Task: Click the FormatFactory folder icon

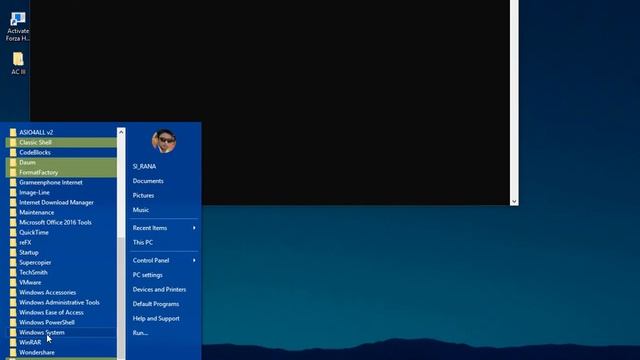Action: (x=13, y=172)
